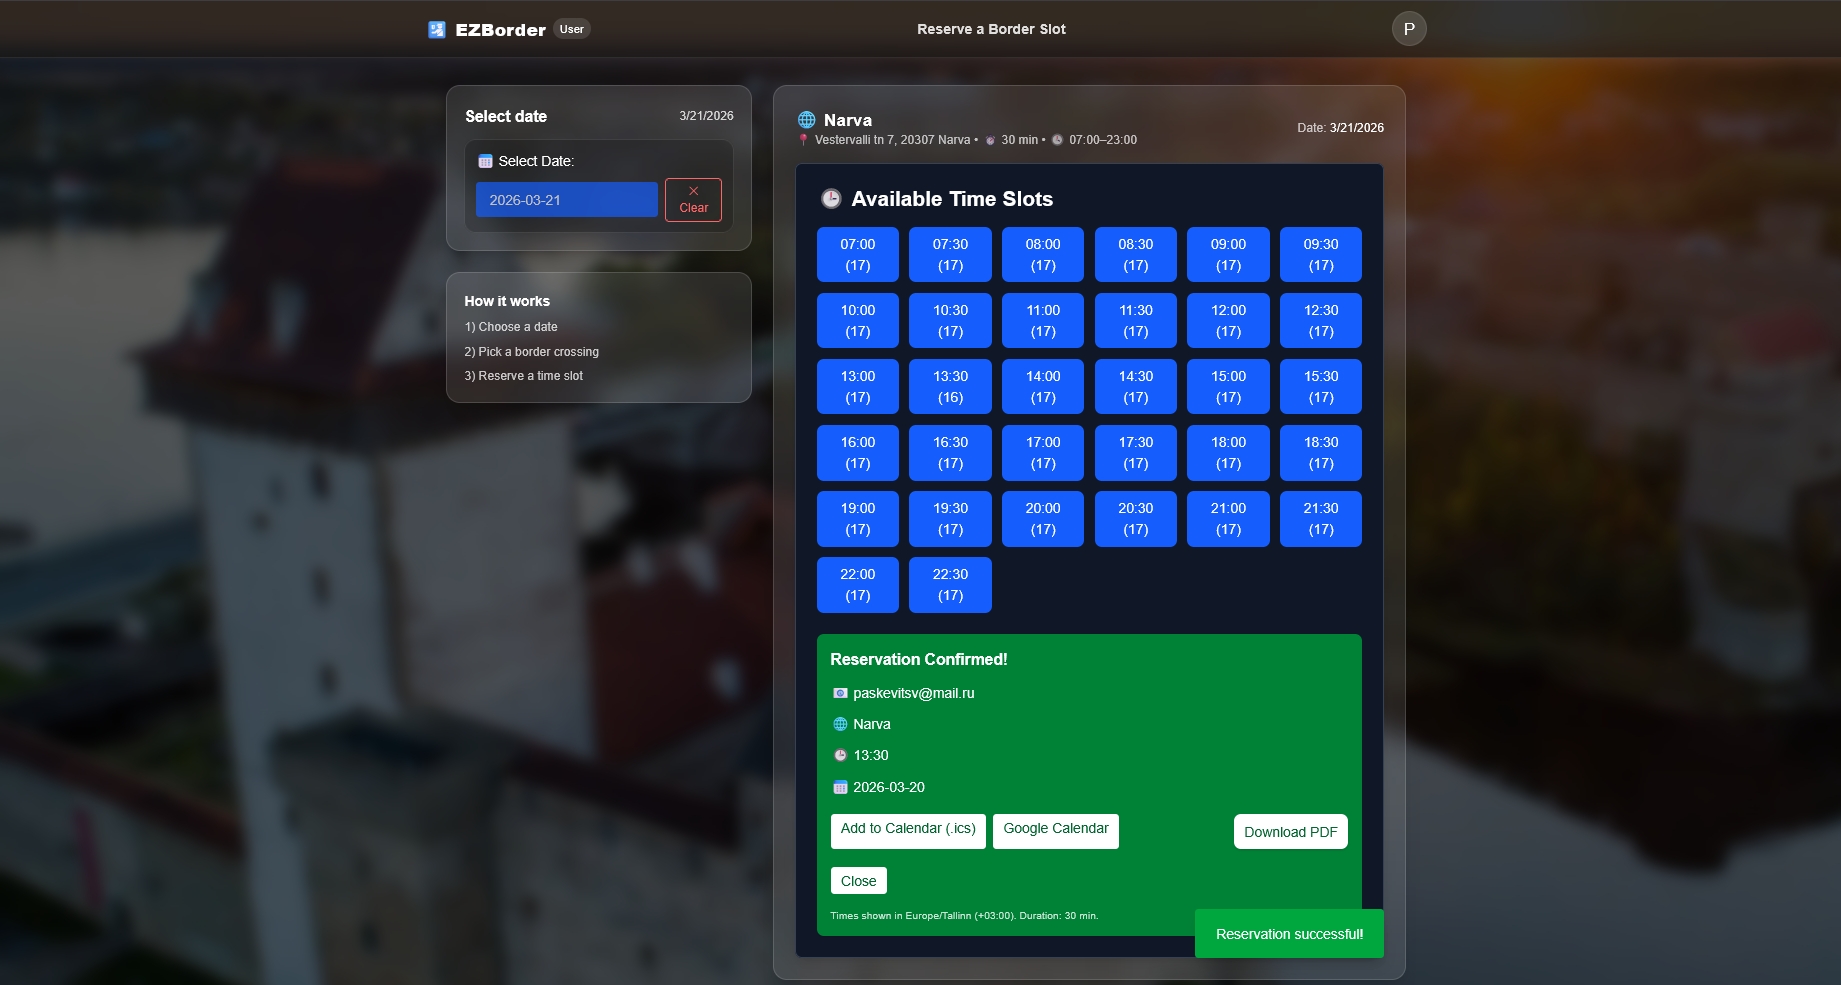Click the Add to Calendar (.ics) button
This screenshot has height=985, width=1841.
click(907, 830)
